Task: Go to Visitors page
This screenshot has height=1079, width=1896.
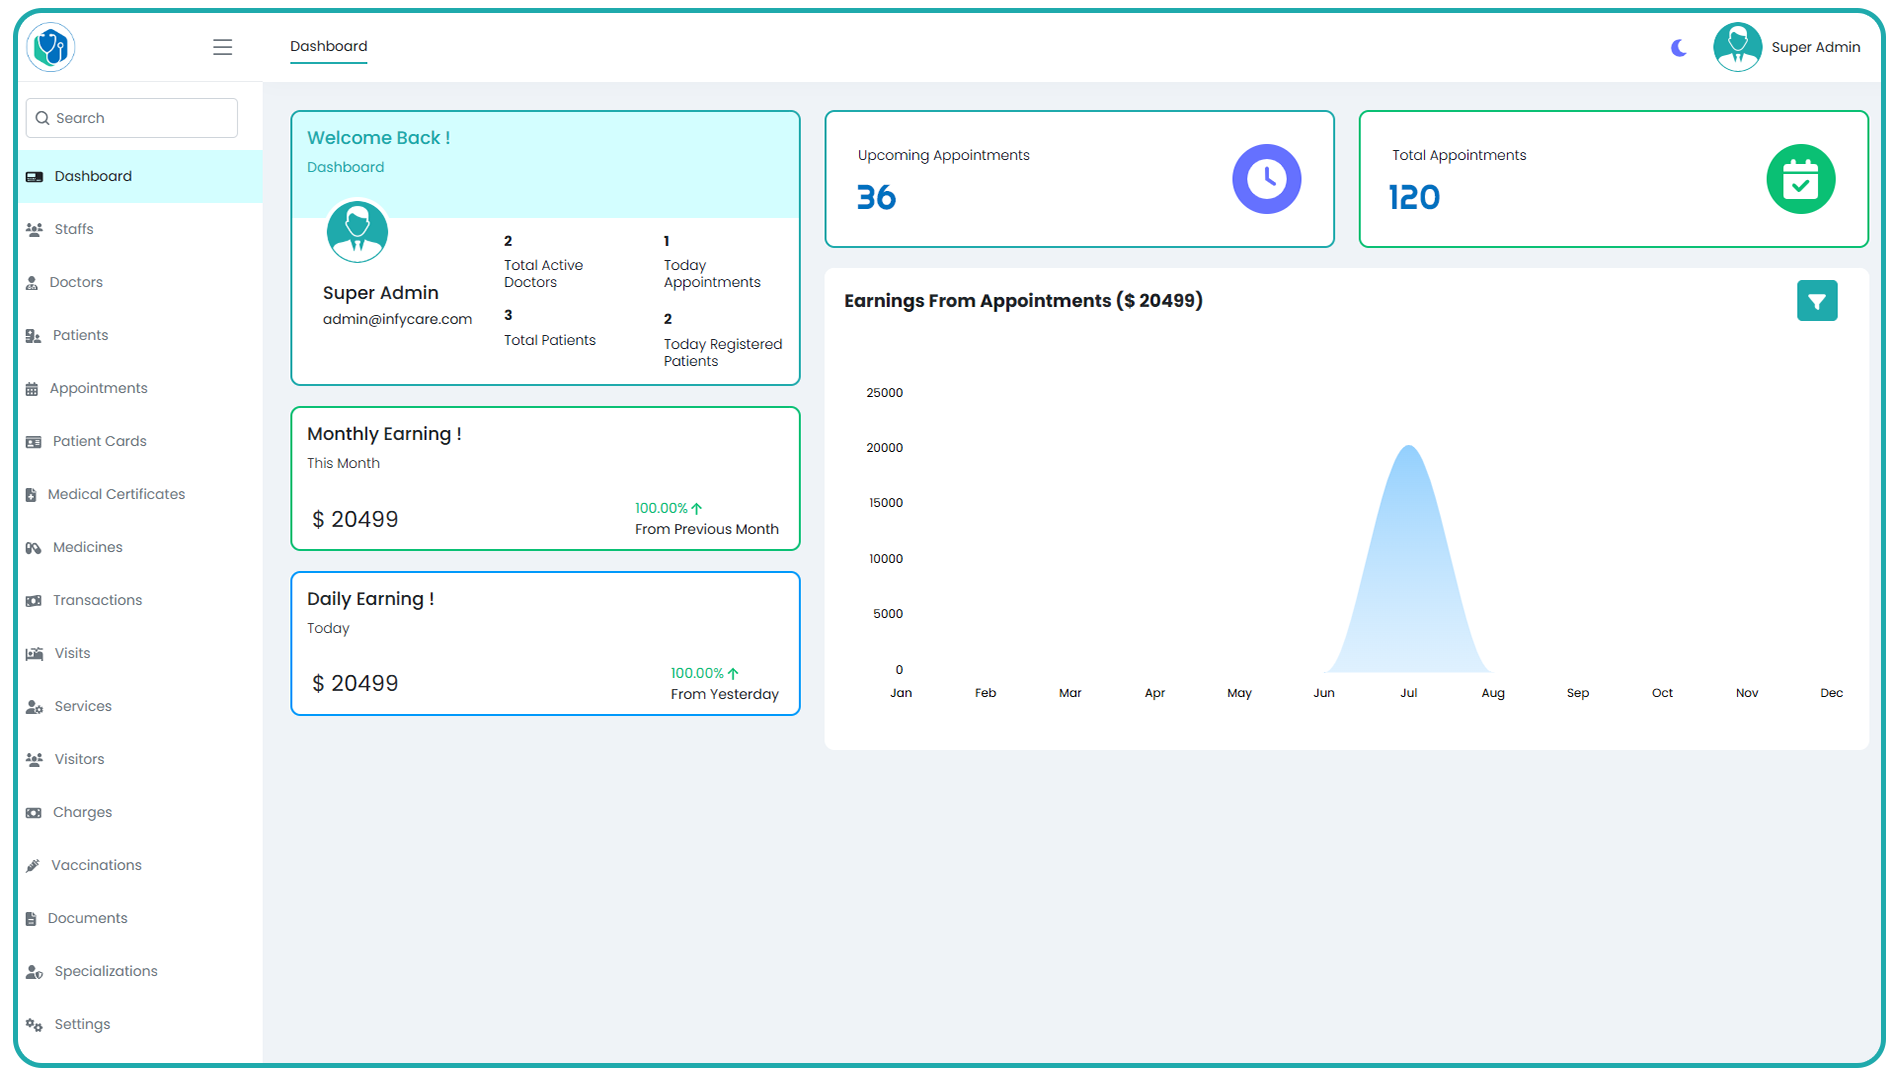Action: point(140,759)
